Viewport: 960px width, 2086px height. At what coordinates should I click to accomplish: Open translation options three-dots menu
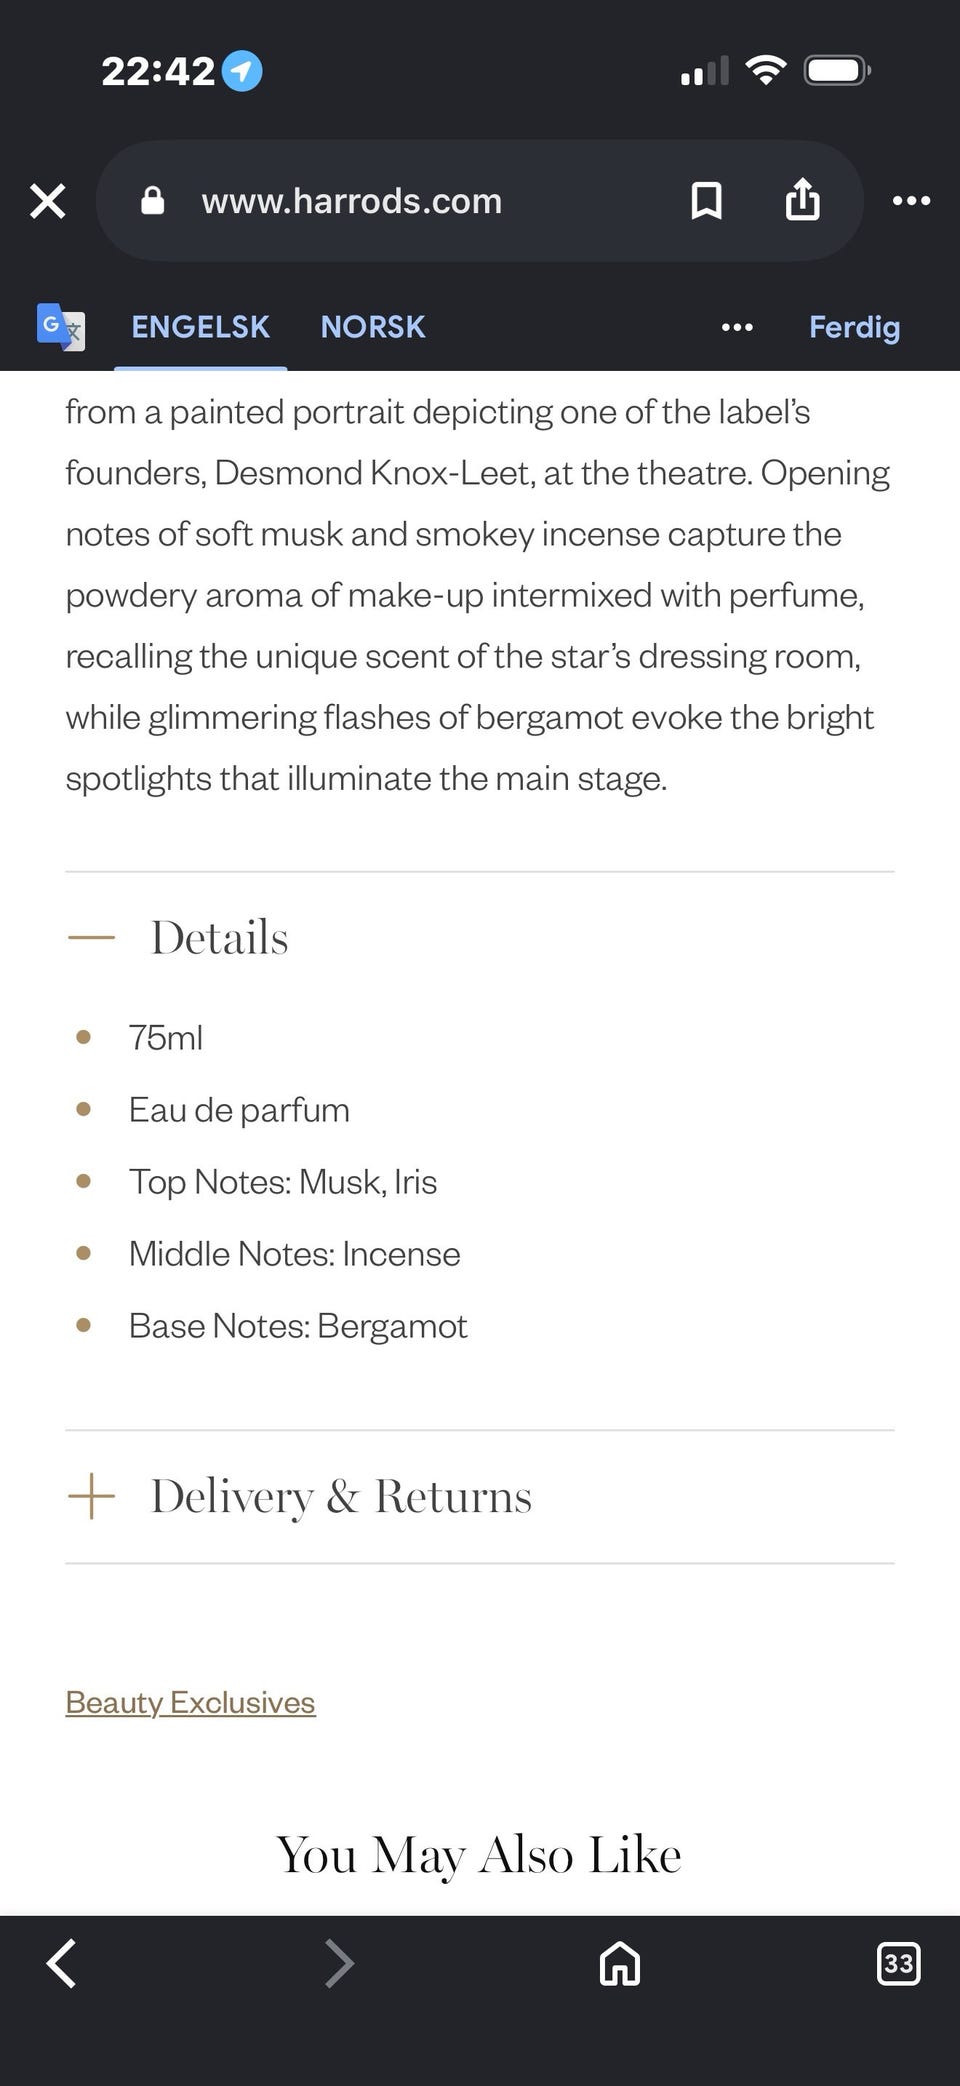737,327
